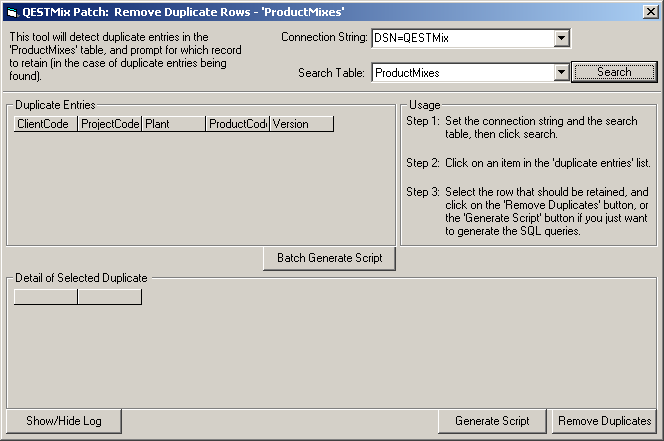Click second blank column header in detail grid
Screen dimensions: 664x441
coord(109,297)
